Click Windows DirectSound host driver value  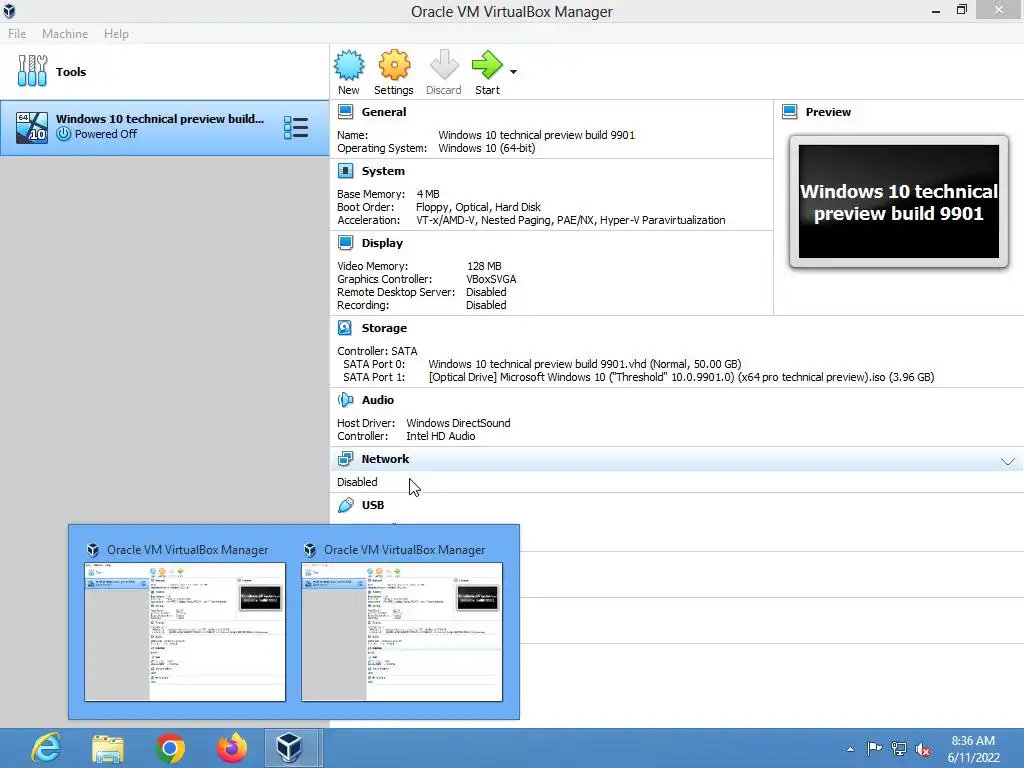point(458,423)
